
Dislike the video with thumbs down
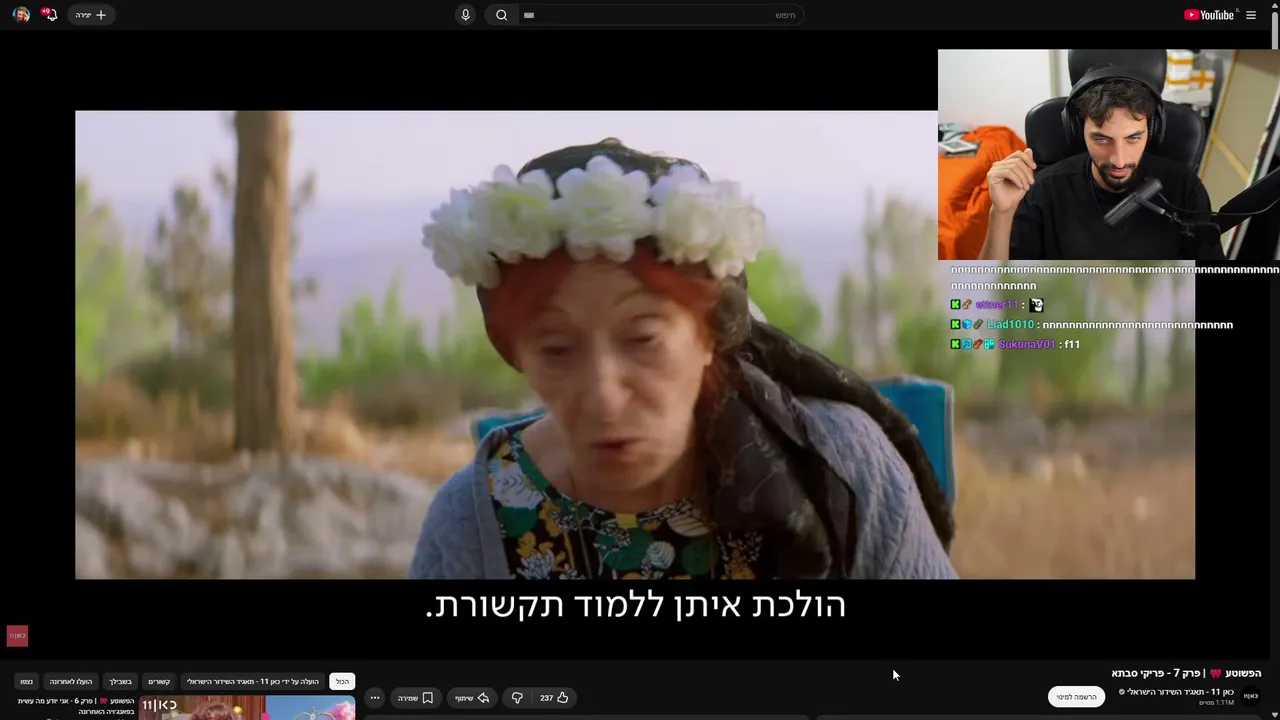pos(517,698)
